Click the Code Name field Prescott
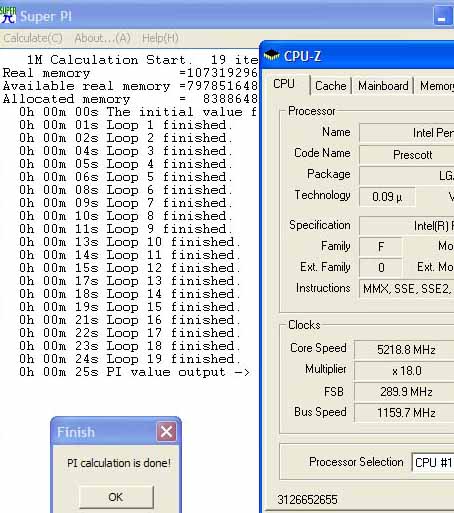 click(407, 155)
